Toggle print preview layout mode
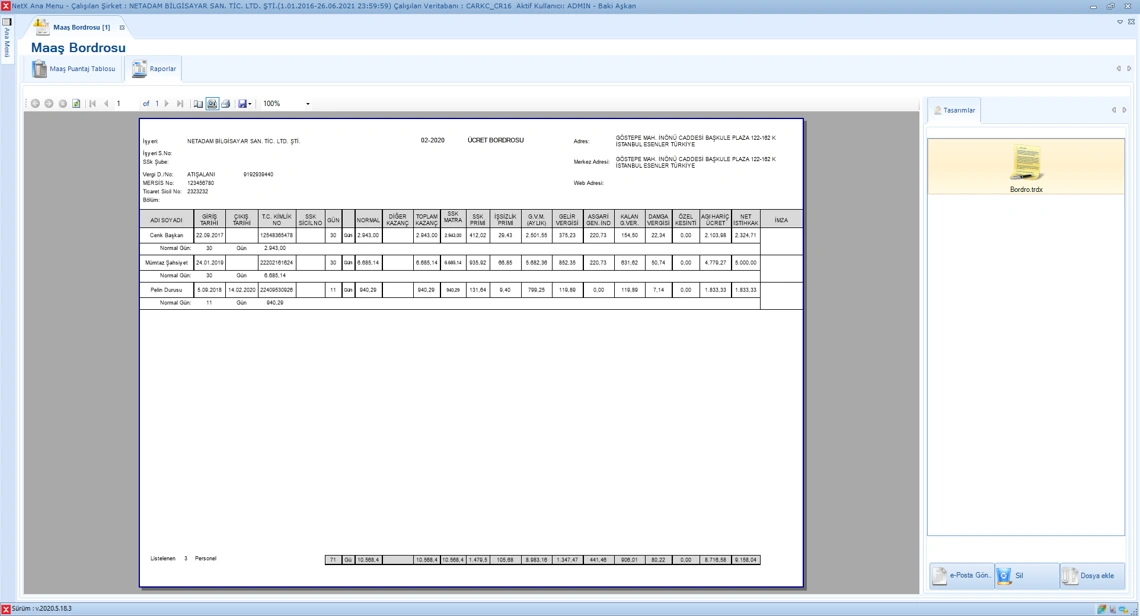 coord(212,104)
